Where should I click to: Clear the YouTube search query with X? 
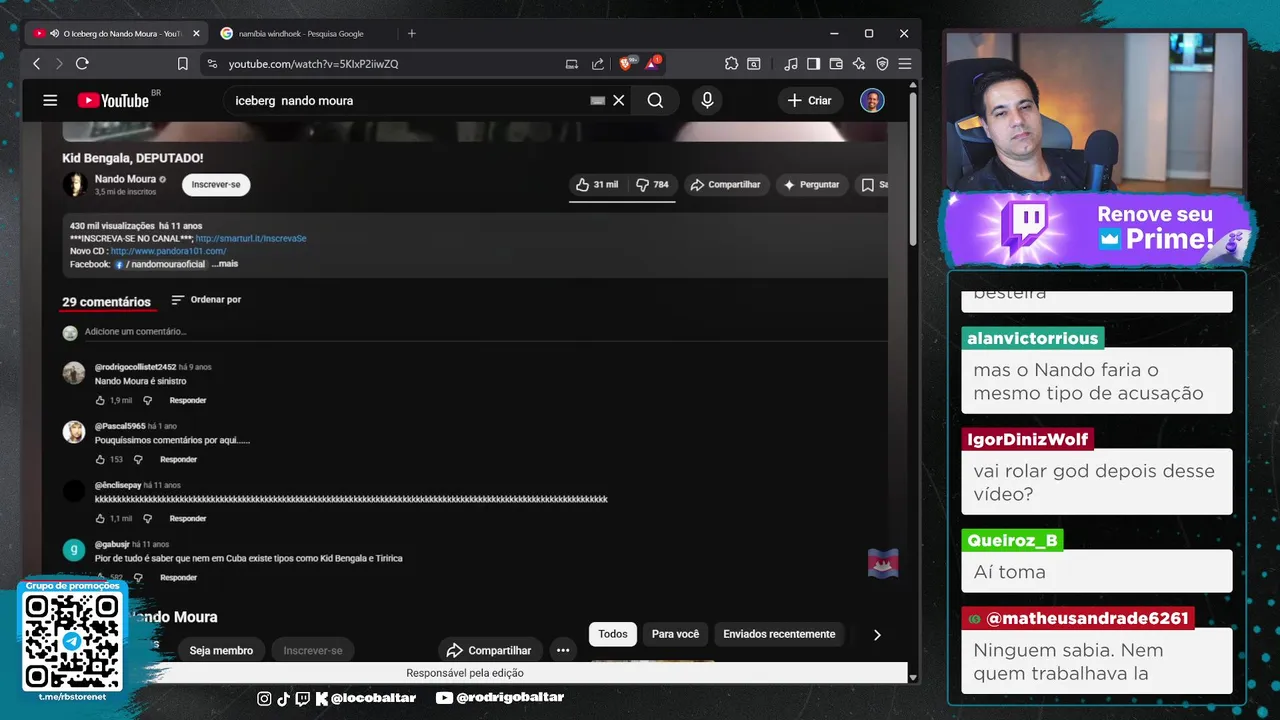coord(619,100)
